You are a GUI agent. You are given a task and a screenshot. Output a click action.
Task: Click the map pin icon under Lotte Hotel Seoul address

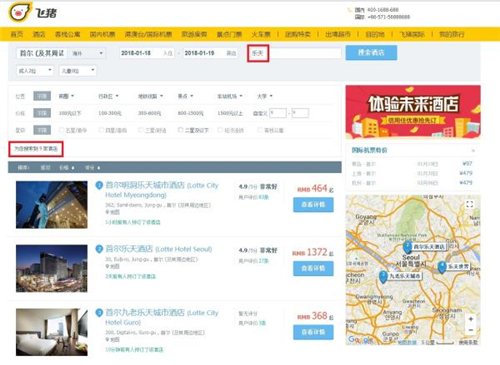pos(107,267)
